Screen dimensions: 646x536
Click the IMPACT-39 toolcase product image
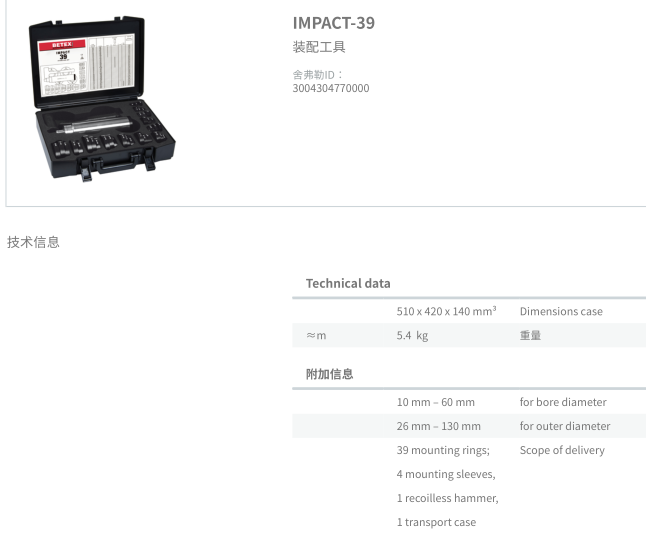coord(102,98)
